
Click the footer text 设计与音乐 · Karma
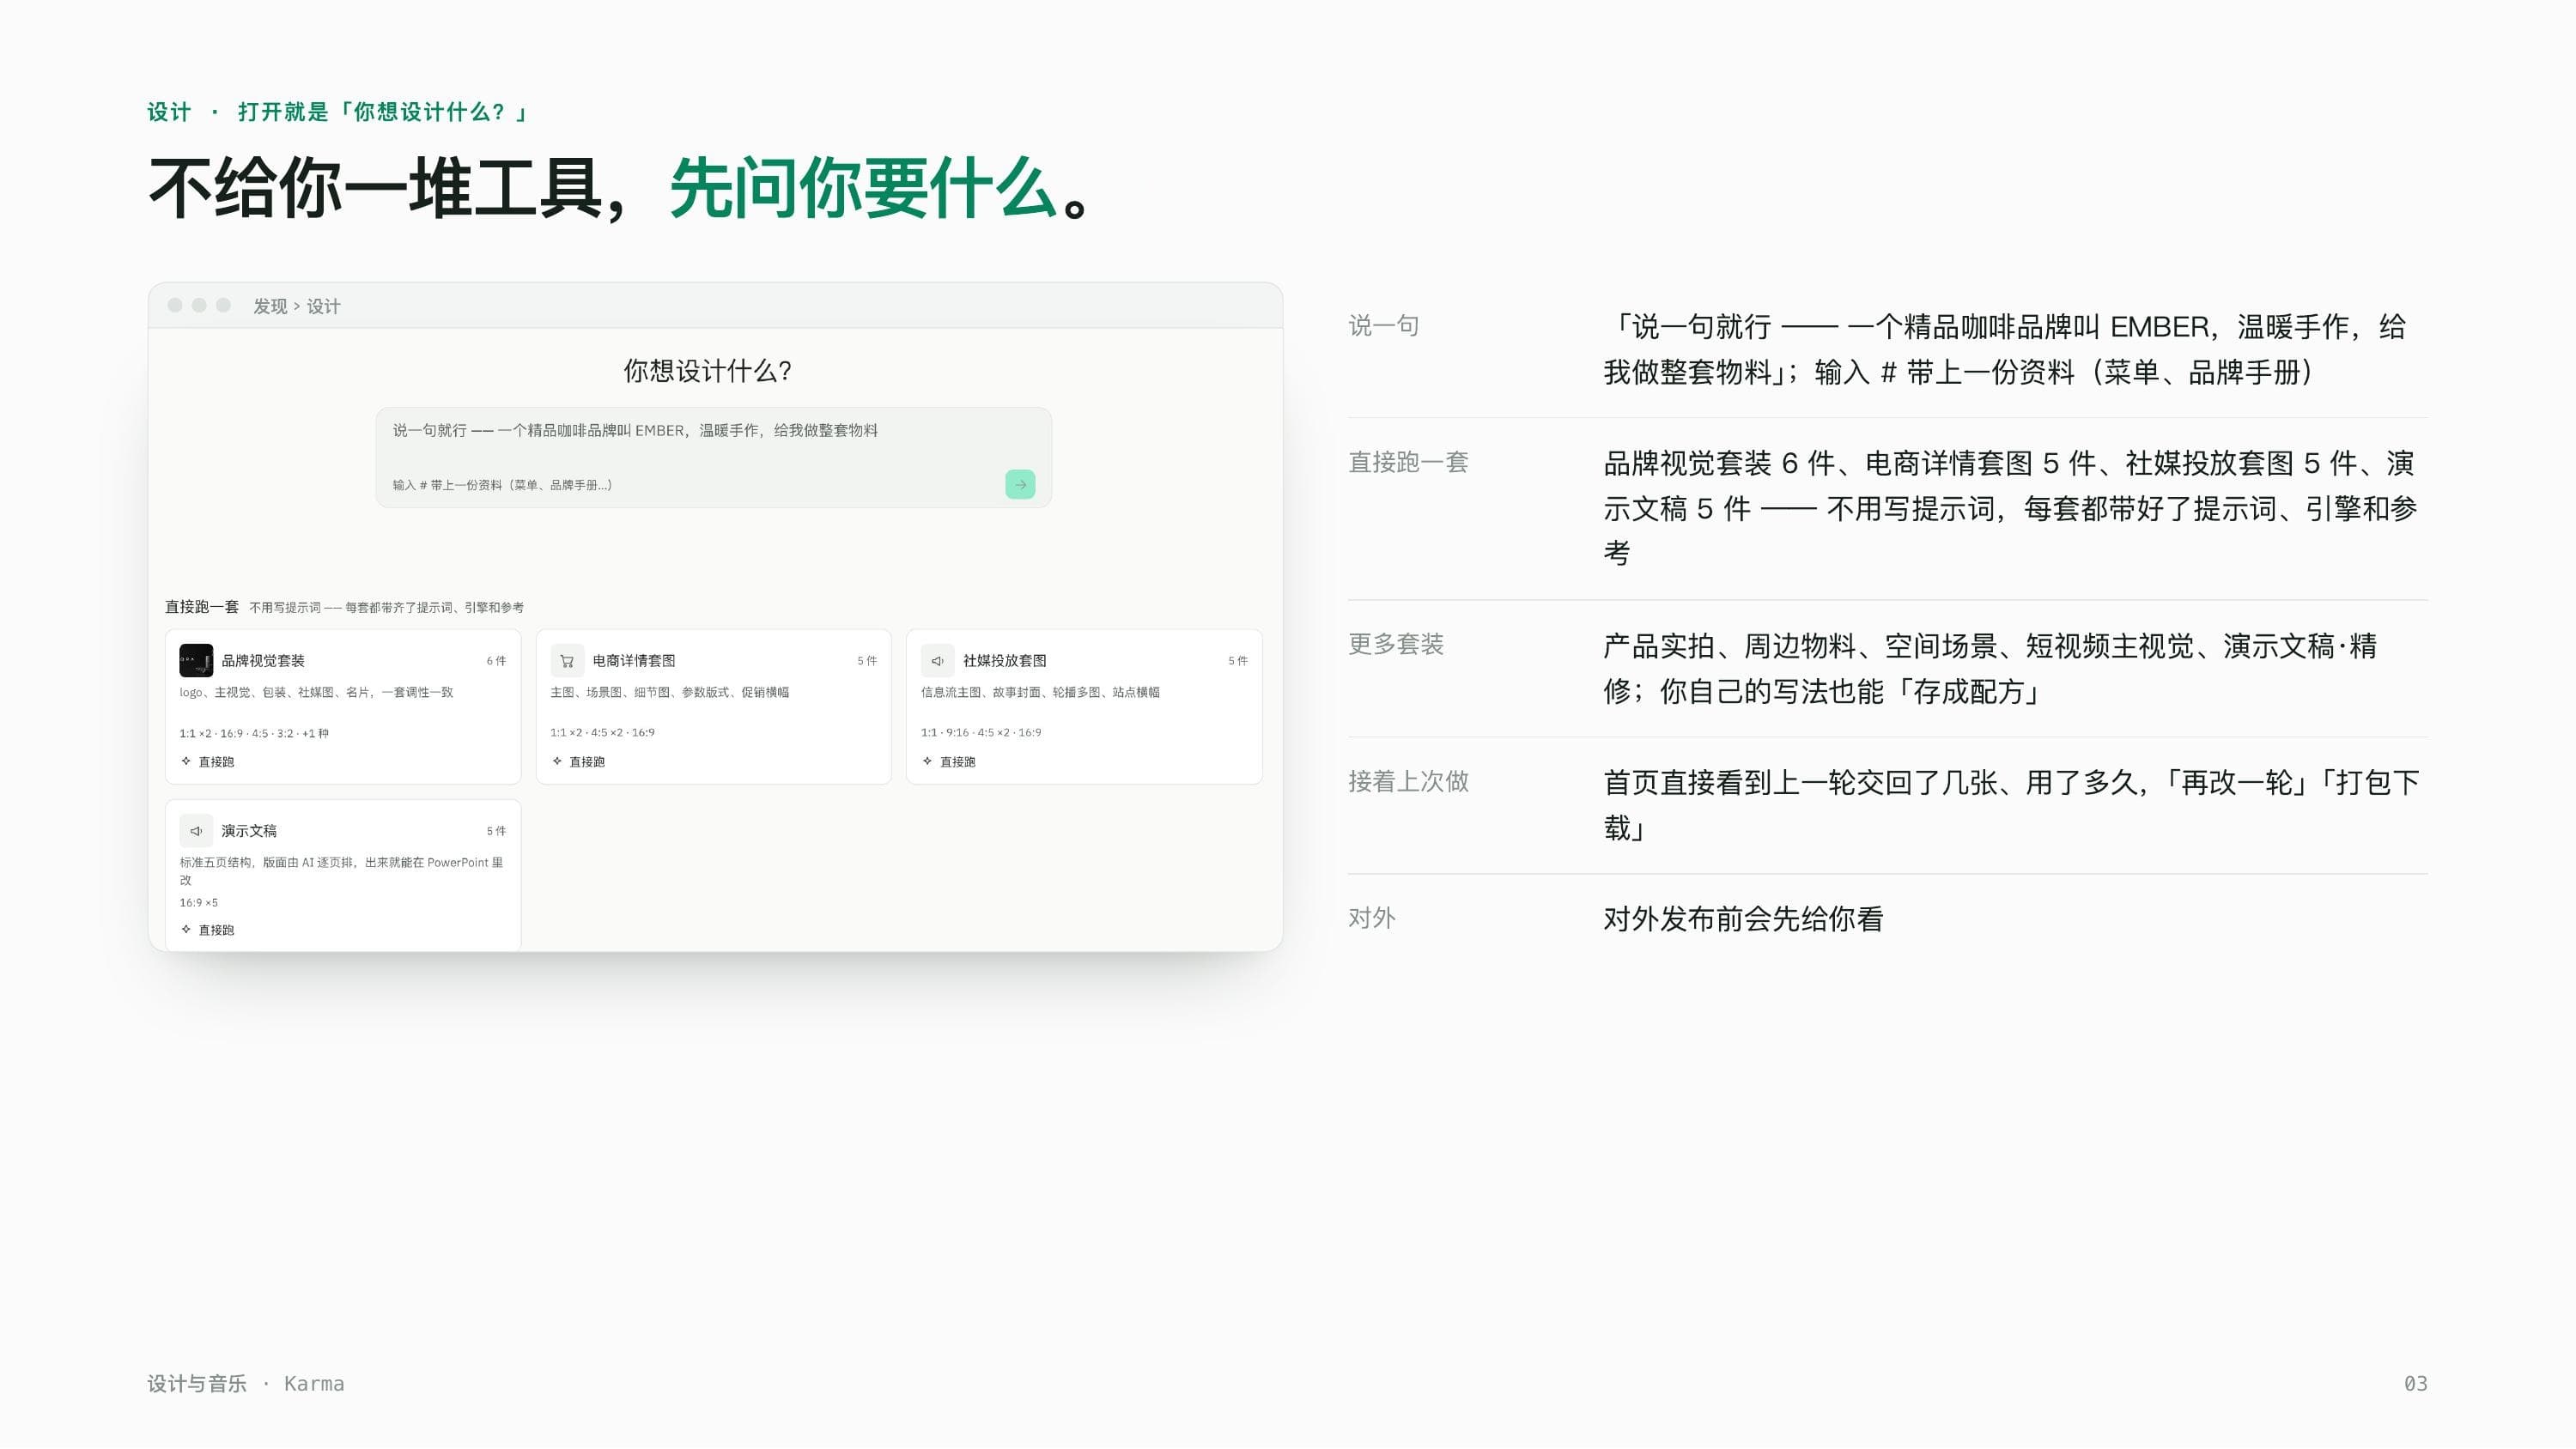click(x=246, y=1383)
